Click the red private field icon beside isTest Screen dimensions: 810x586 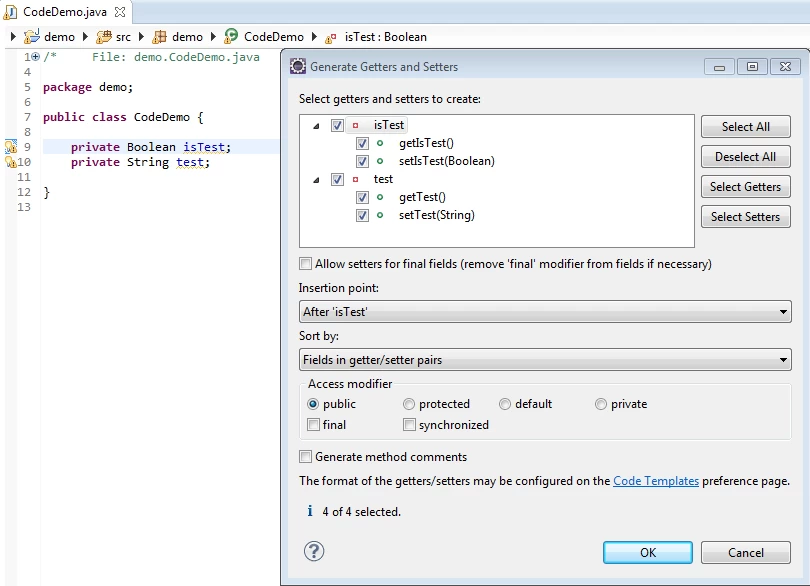coord(355,126)
